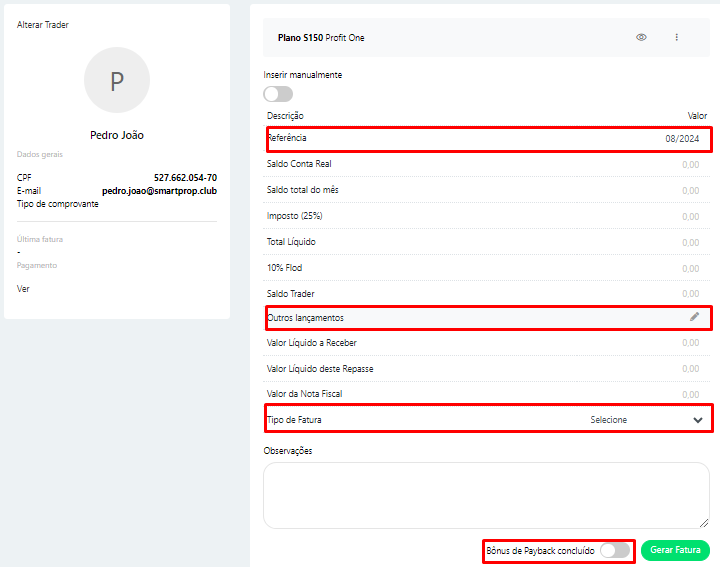Toggle Bônus de Payback concluído switch
The height and width of the screenshot is (567, 720).
point(615,550)
